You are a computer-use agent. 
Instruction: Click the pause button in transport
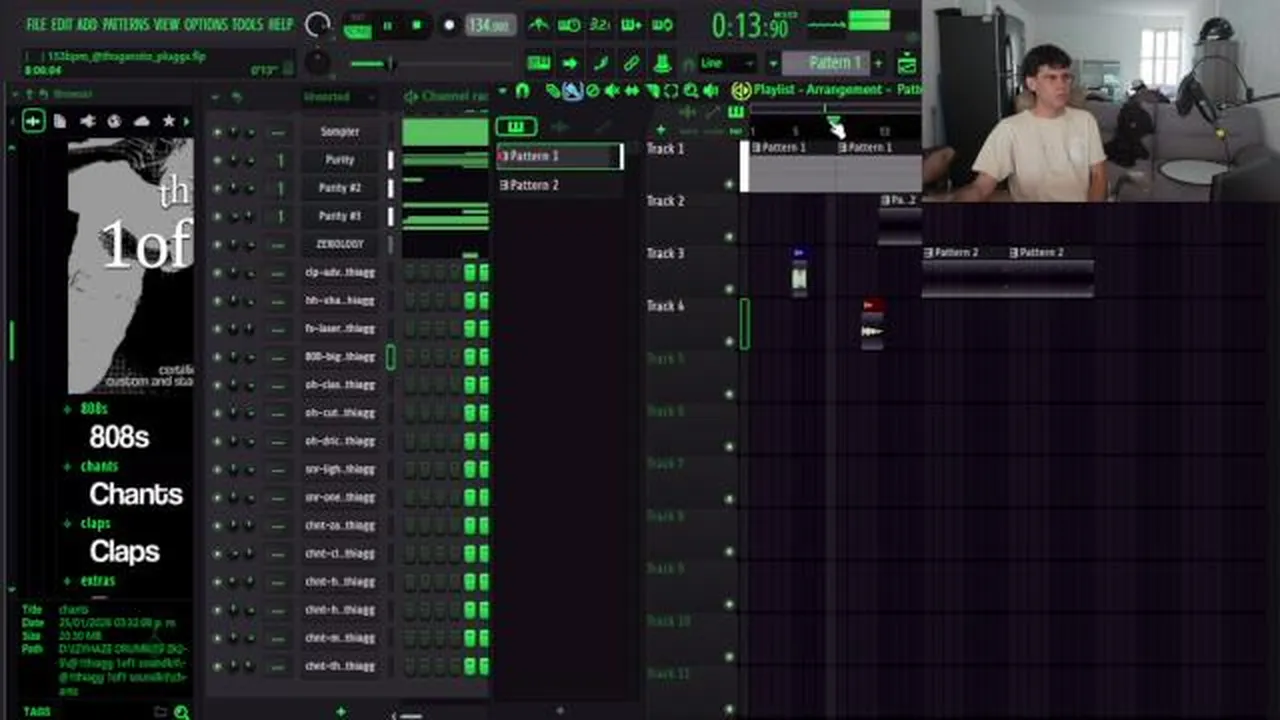(x=388, y=26)
